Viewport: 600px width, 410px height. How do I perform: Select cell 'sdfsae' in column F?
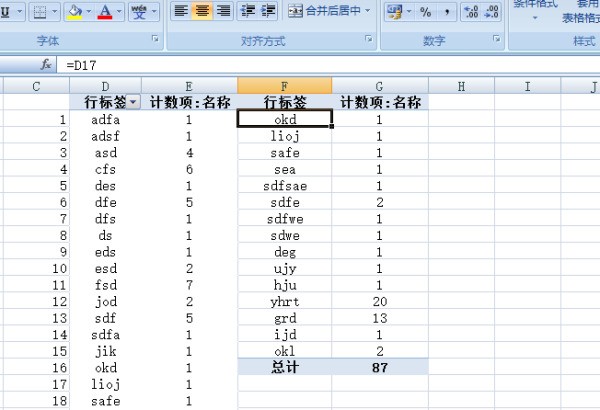(x=285, y=186)
